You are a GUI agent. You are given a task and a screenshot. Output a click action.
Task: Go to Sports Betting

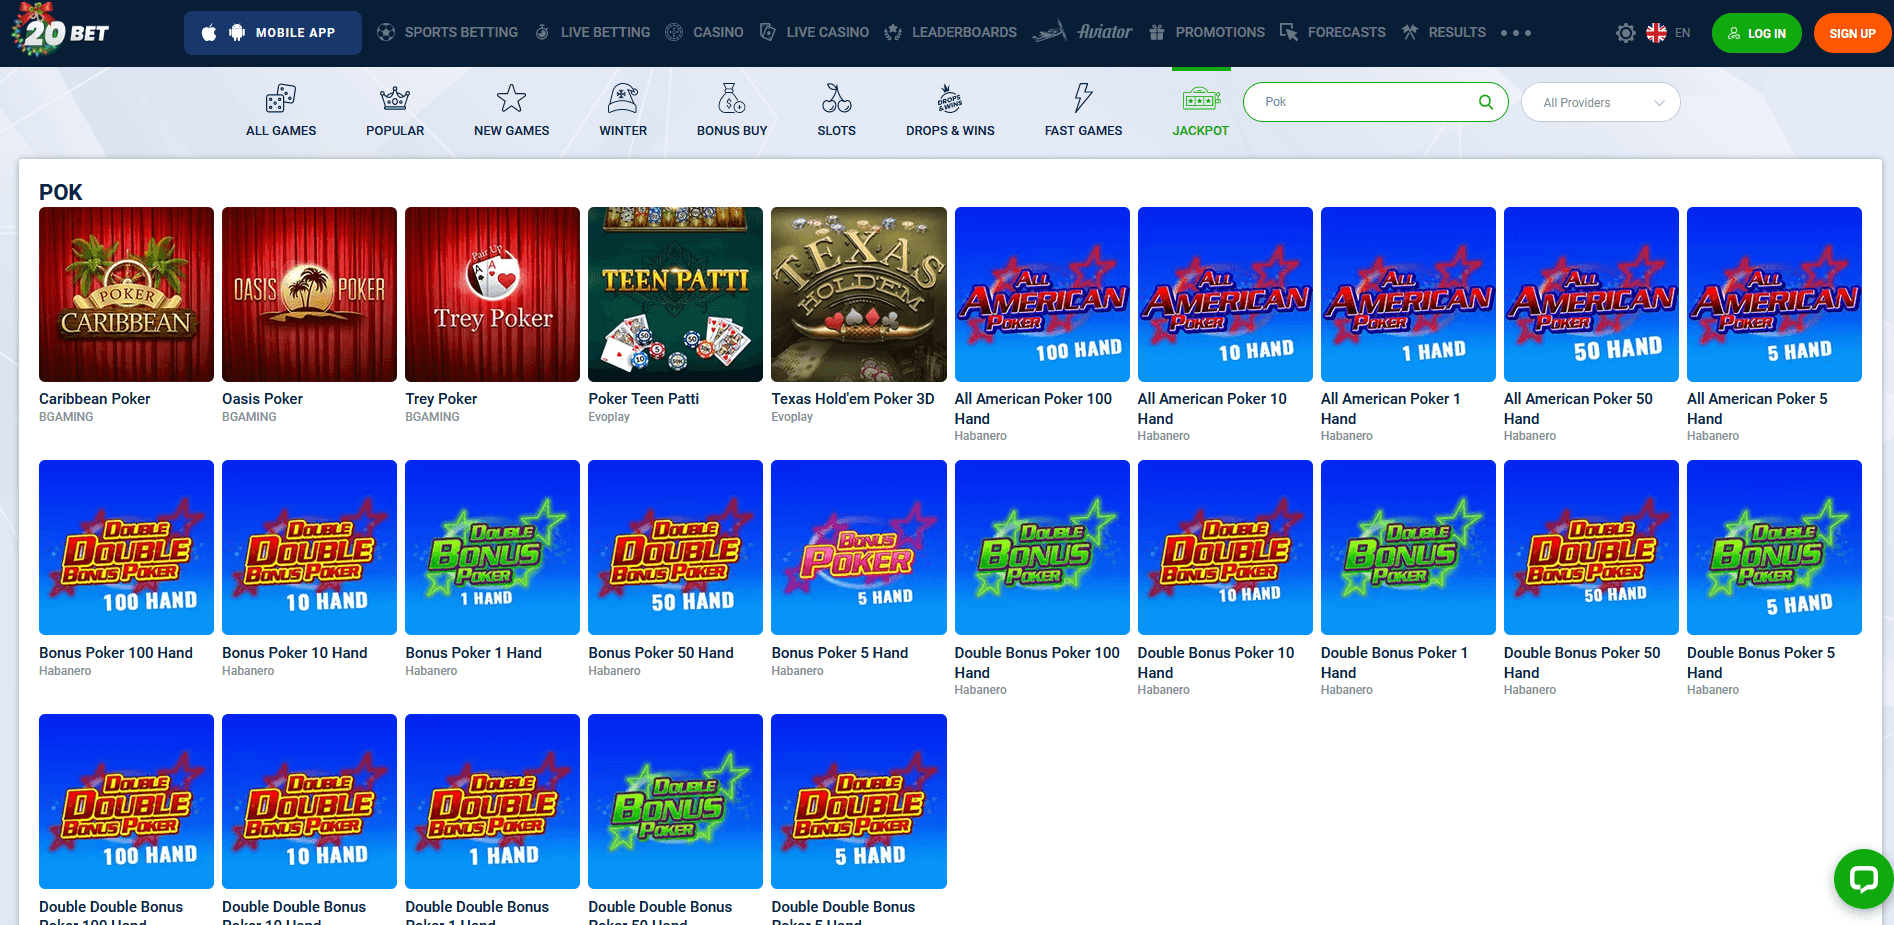[448, 32]
